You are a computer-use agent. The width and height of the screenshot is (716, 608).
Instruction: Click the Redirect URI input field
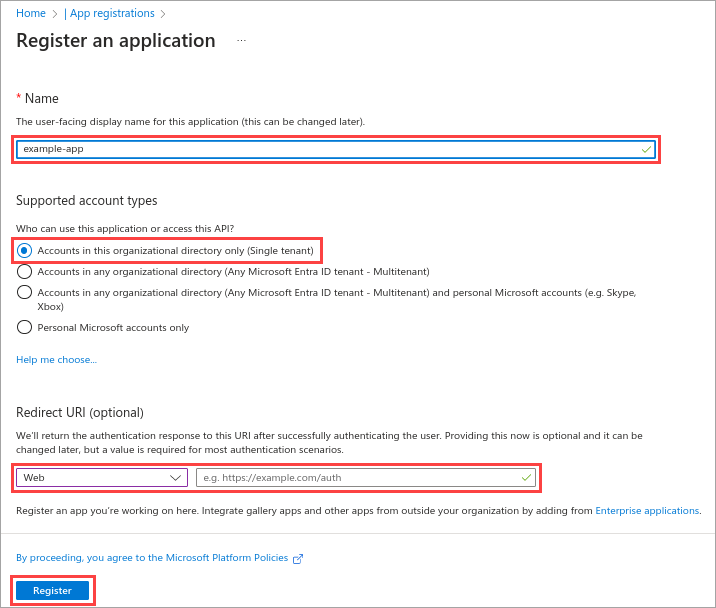coord(366,478)
